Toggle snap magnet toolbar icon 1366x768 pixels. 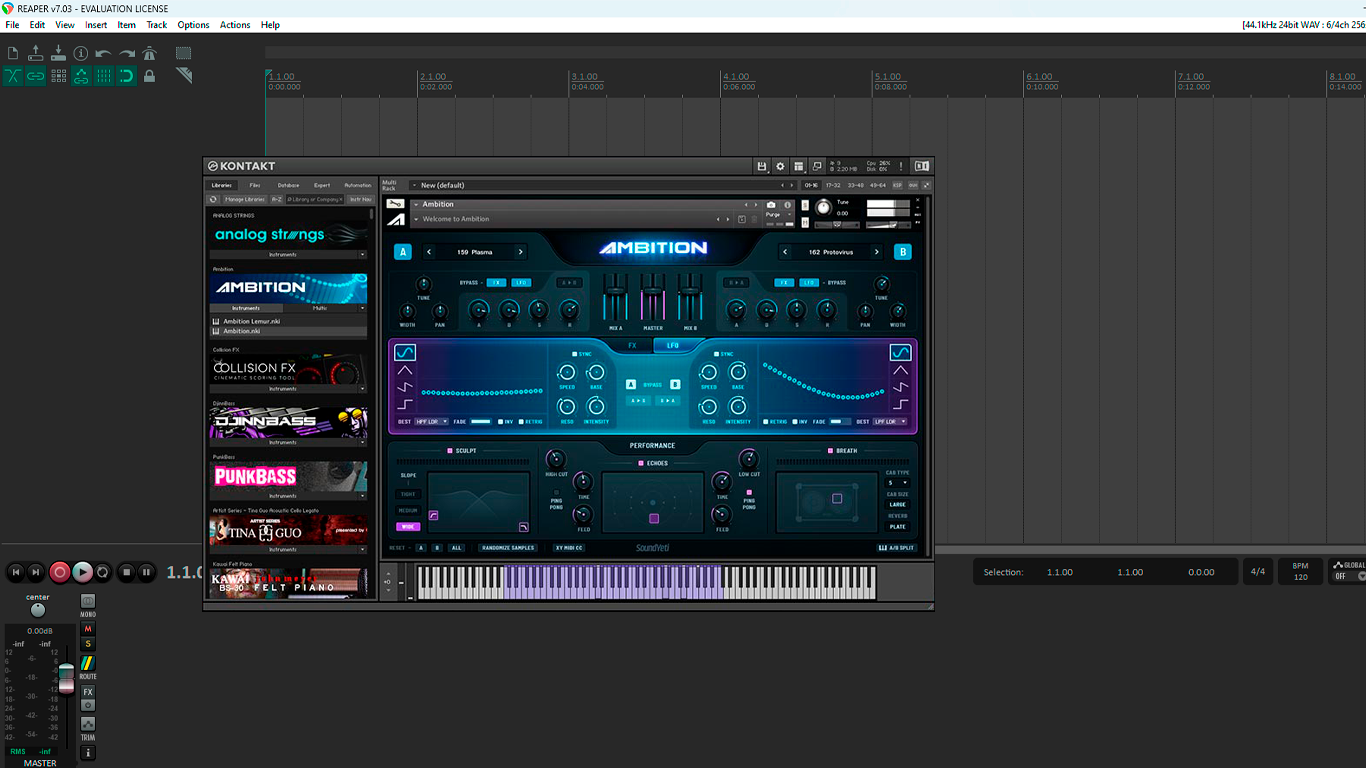pos(127,76)
